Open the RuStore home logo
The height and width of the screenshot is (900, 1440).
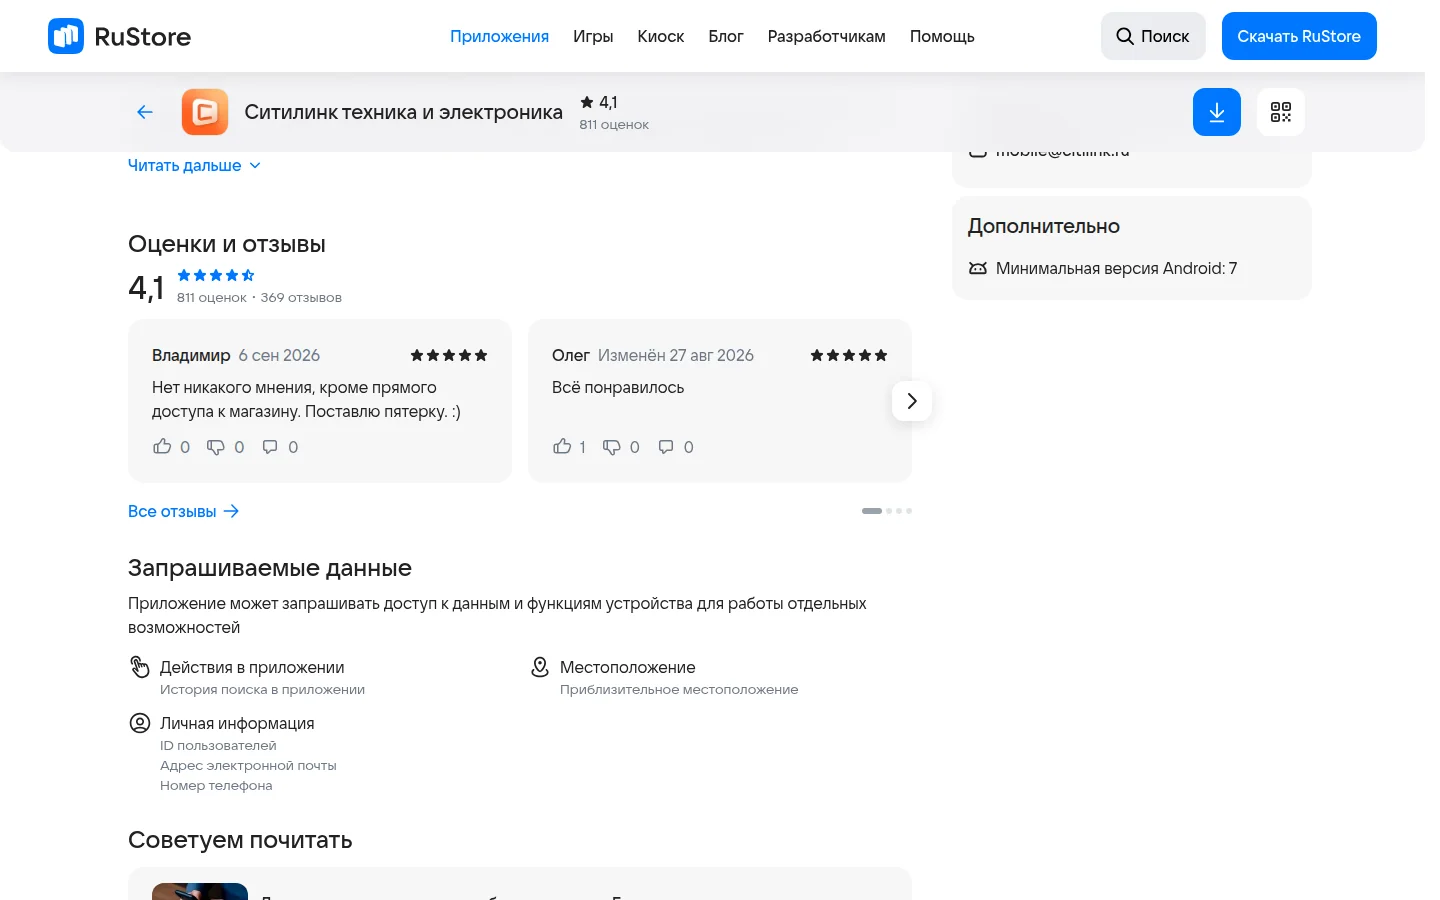pos(119,36)
